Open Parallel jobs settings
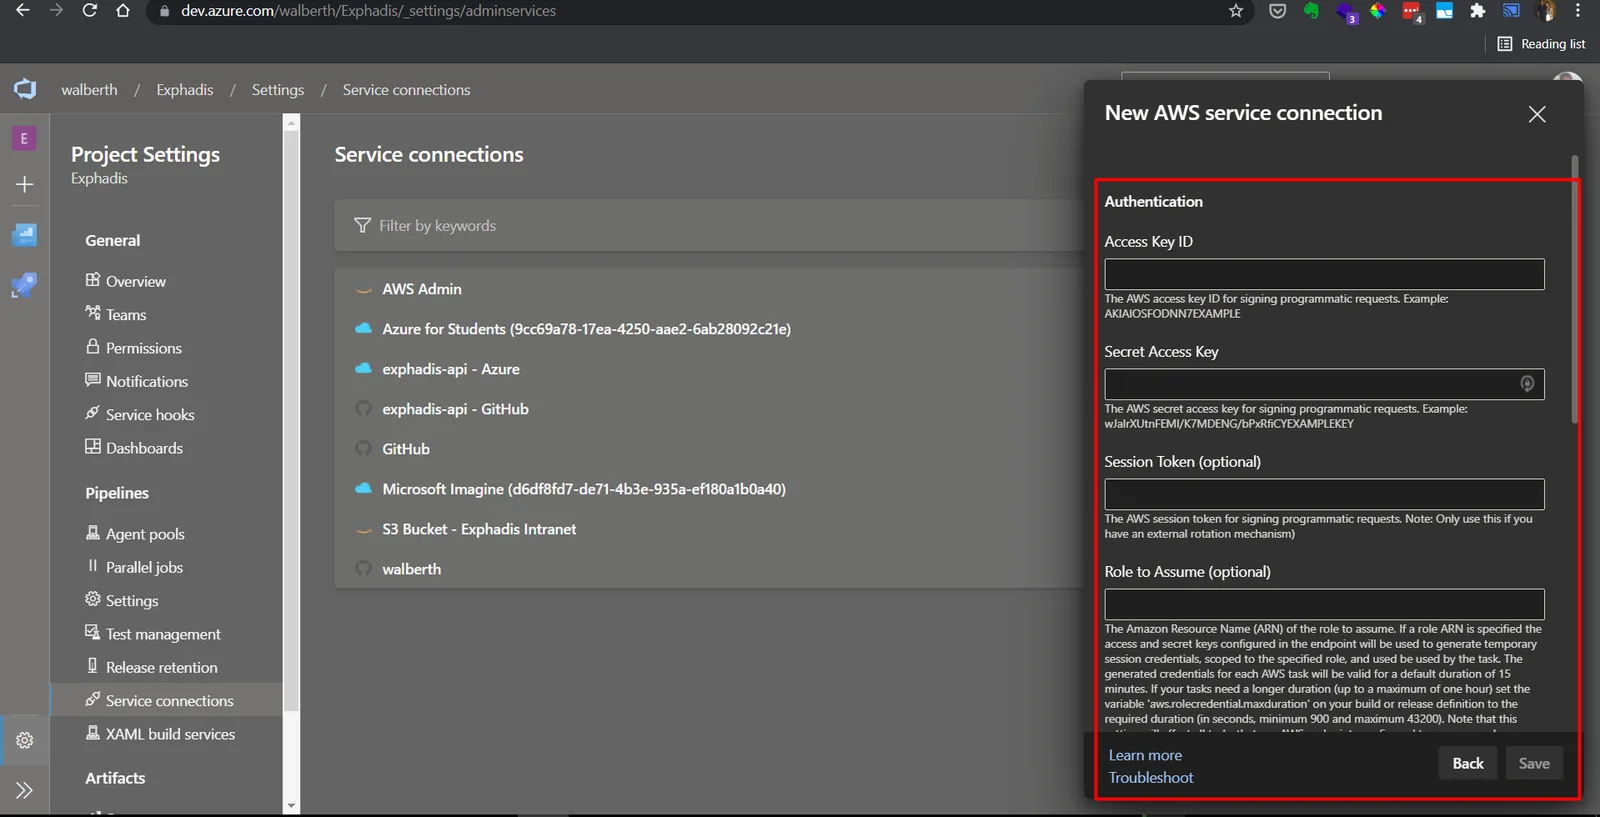1600x817 pixels. coord(144,567)
